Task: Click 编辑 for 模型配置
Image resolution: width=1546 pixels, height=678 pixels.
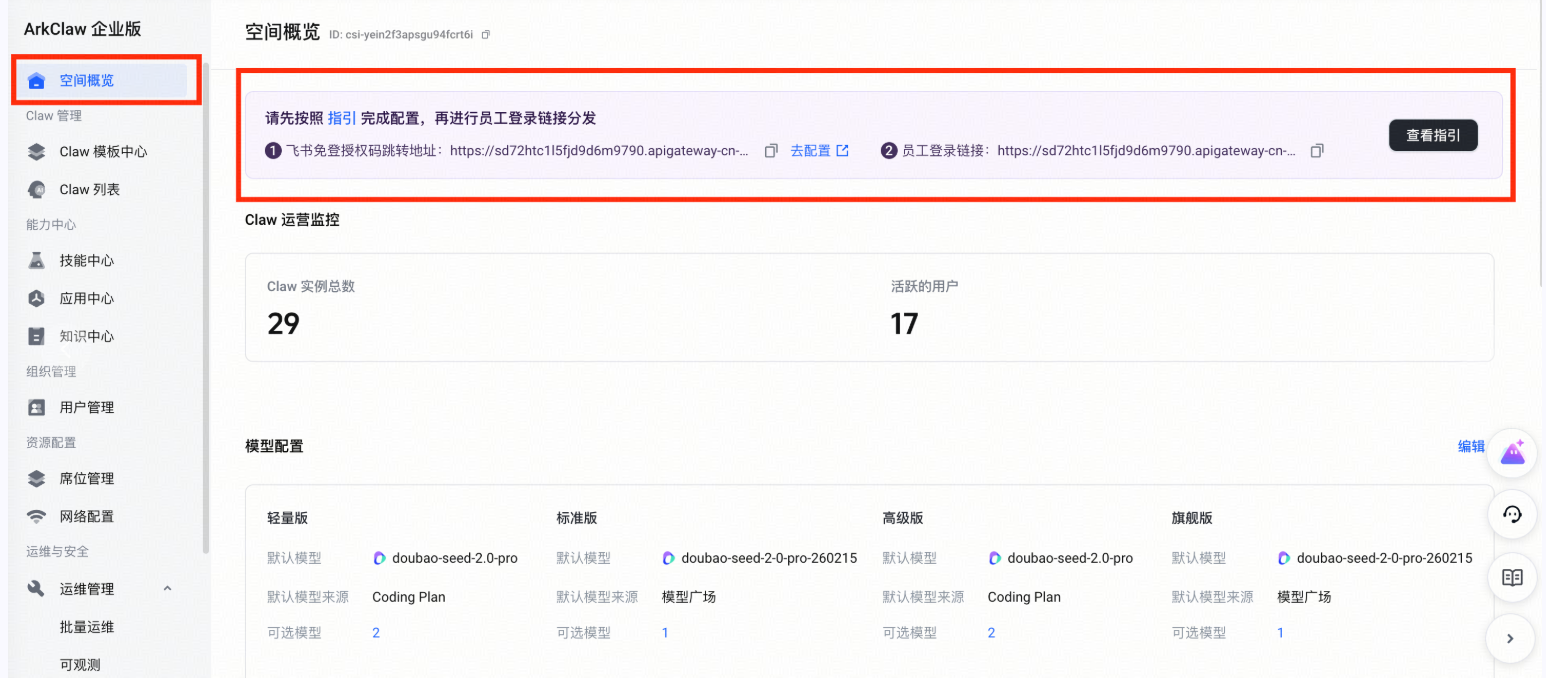Action: click(x=1471, y=447)
